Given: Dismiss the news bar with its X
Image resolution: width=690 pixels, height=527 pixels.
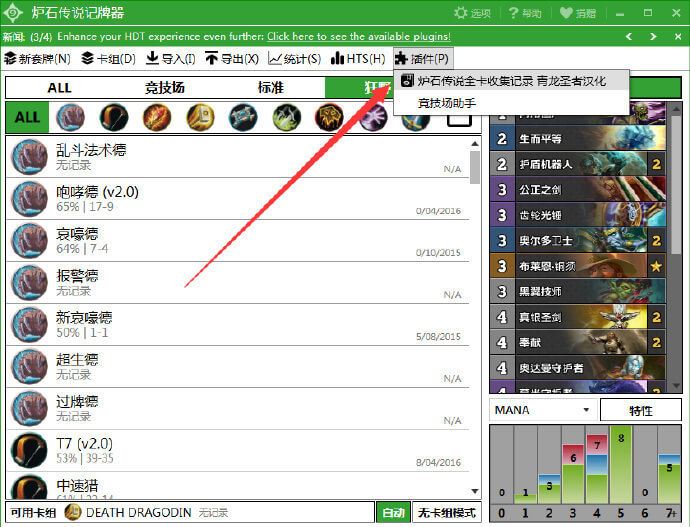Looking at the screenshot, I should tap(678, 37).
